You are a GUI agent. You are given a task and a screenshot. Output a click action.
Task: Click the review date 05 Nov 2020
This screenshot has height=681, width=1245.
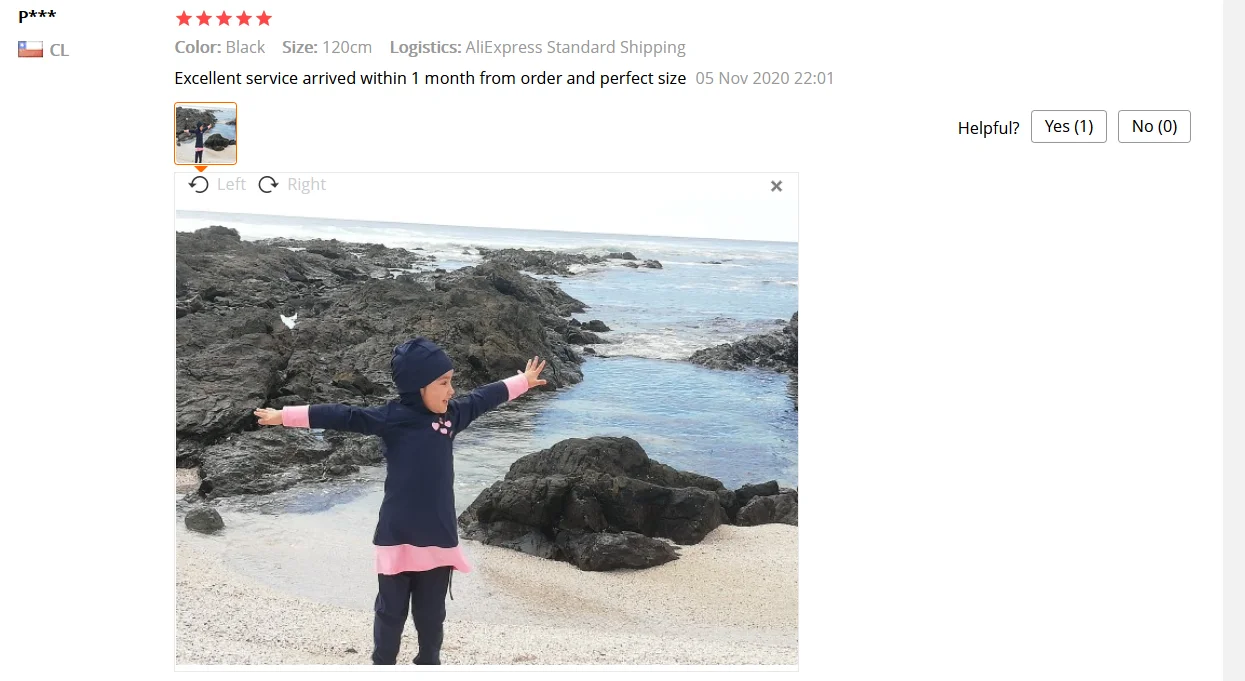pyautogui.click(x=765, y=78)
